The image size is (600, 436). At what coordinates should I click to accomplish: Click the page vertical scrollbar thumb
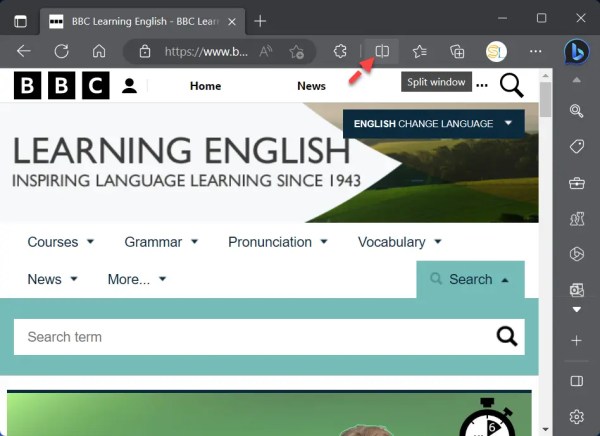point(546,100)
